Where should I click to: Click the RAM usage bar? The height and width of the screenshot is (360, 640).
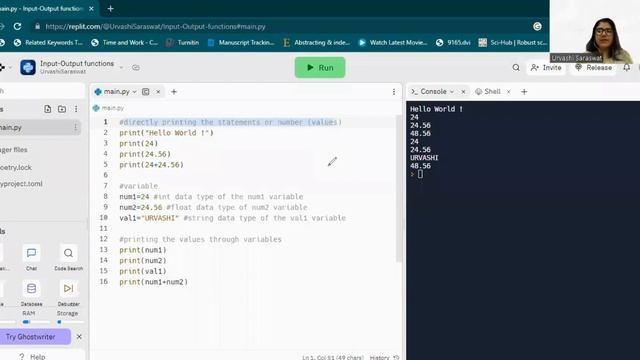pyautogui.click(x=36, y=322)
